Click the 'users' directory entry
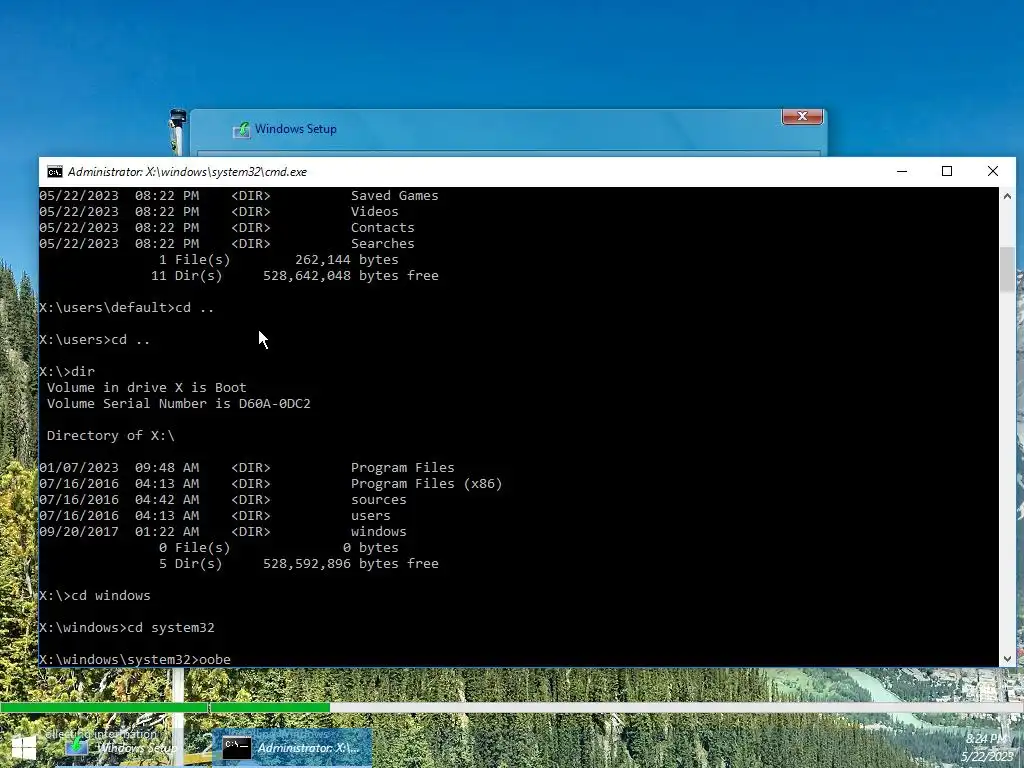This screenshot has height=768, width=1024. pos(370,516)
